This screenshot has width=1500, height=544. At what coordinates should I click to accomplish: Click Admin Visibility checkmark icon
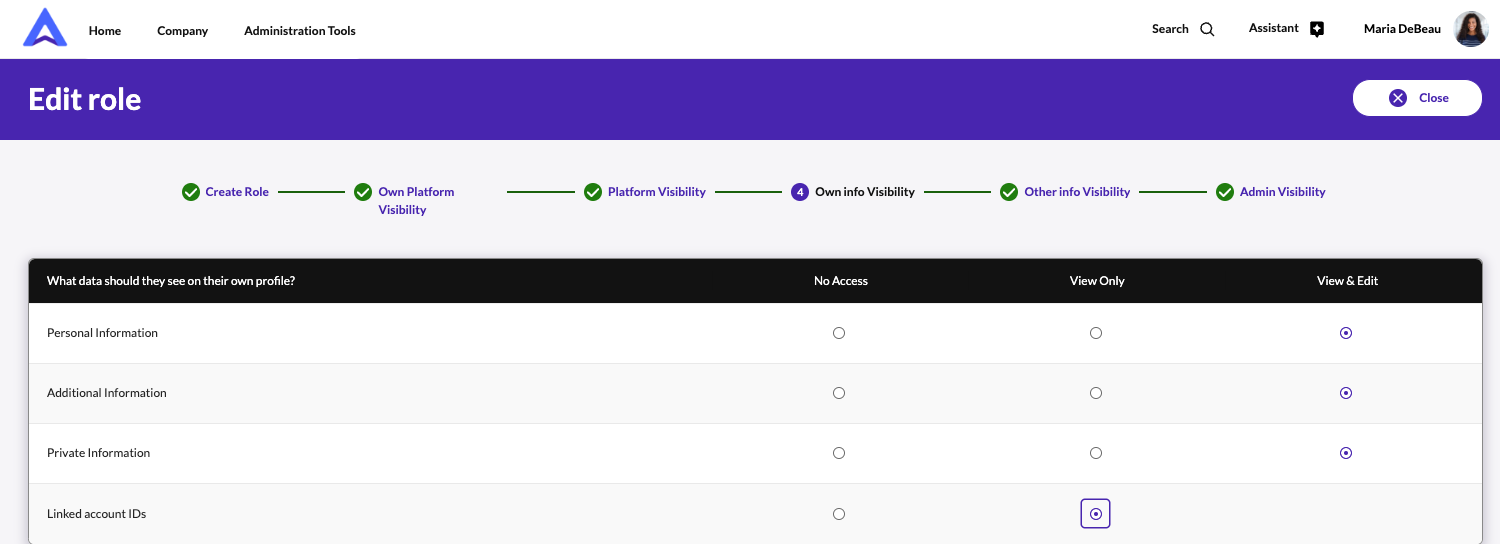(1225, 192)
